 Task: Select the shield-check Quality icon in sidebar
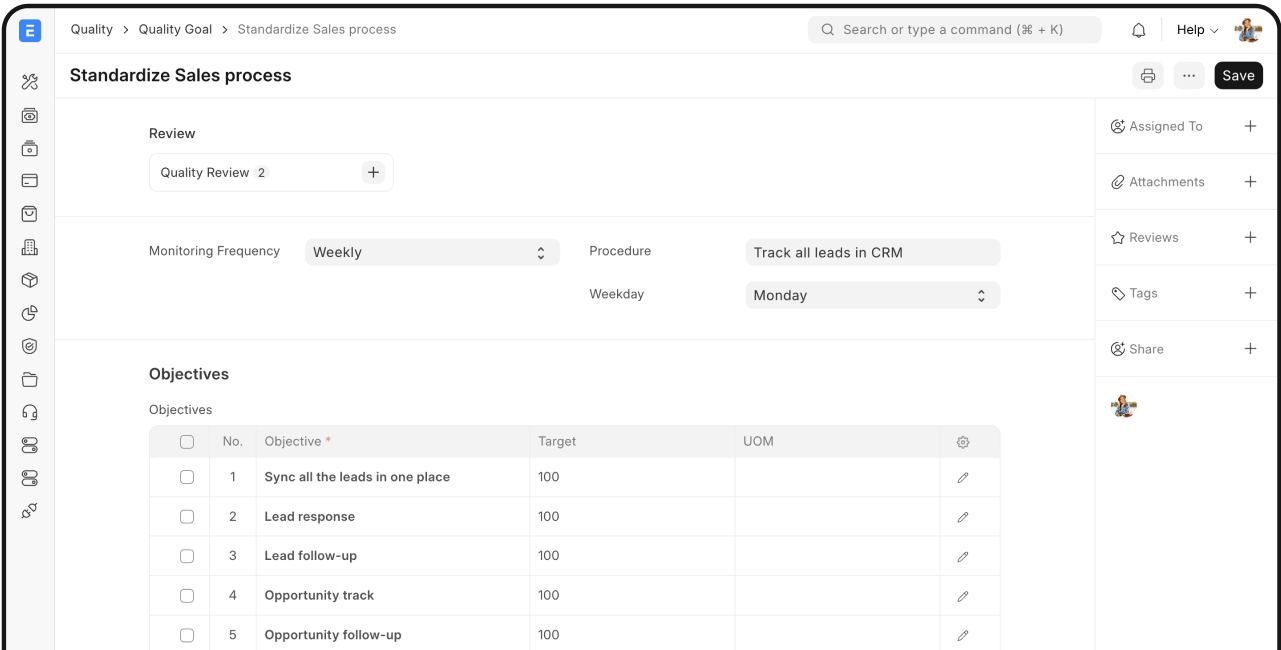tap(29, 346)
